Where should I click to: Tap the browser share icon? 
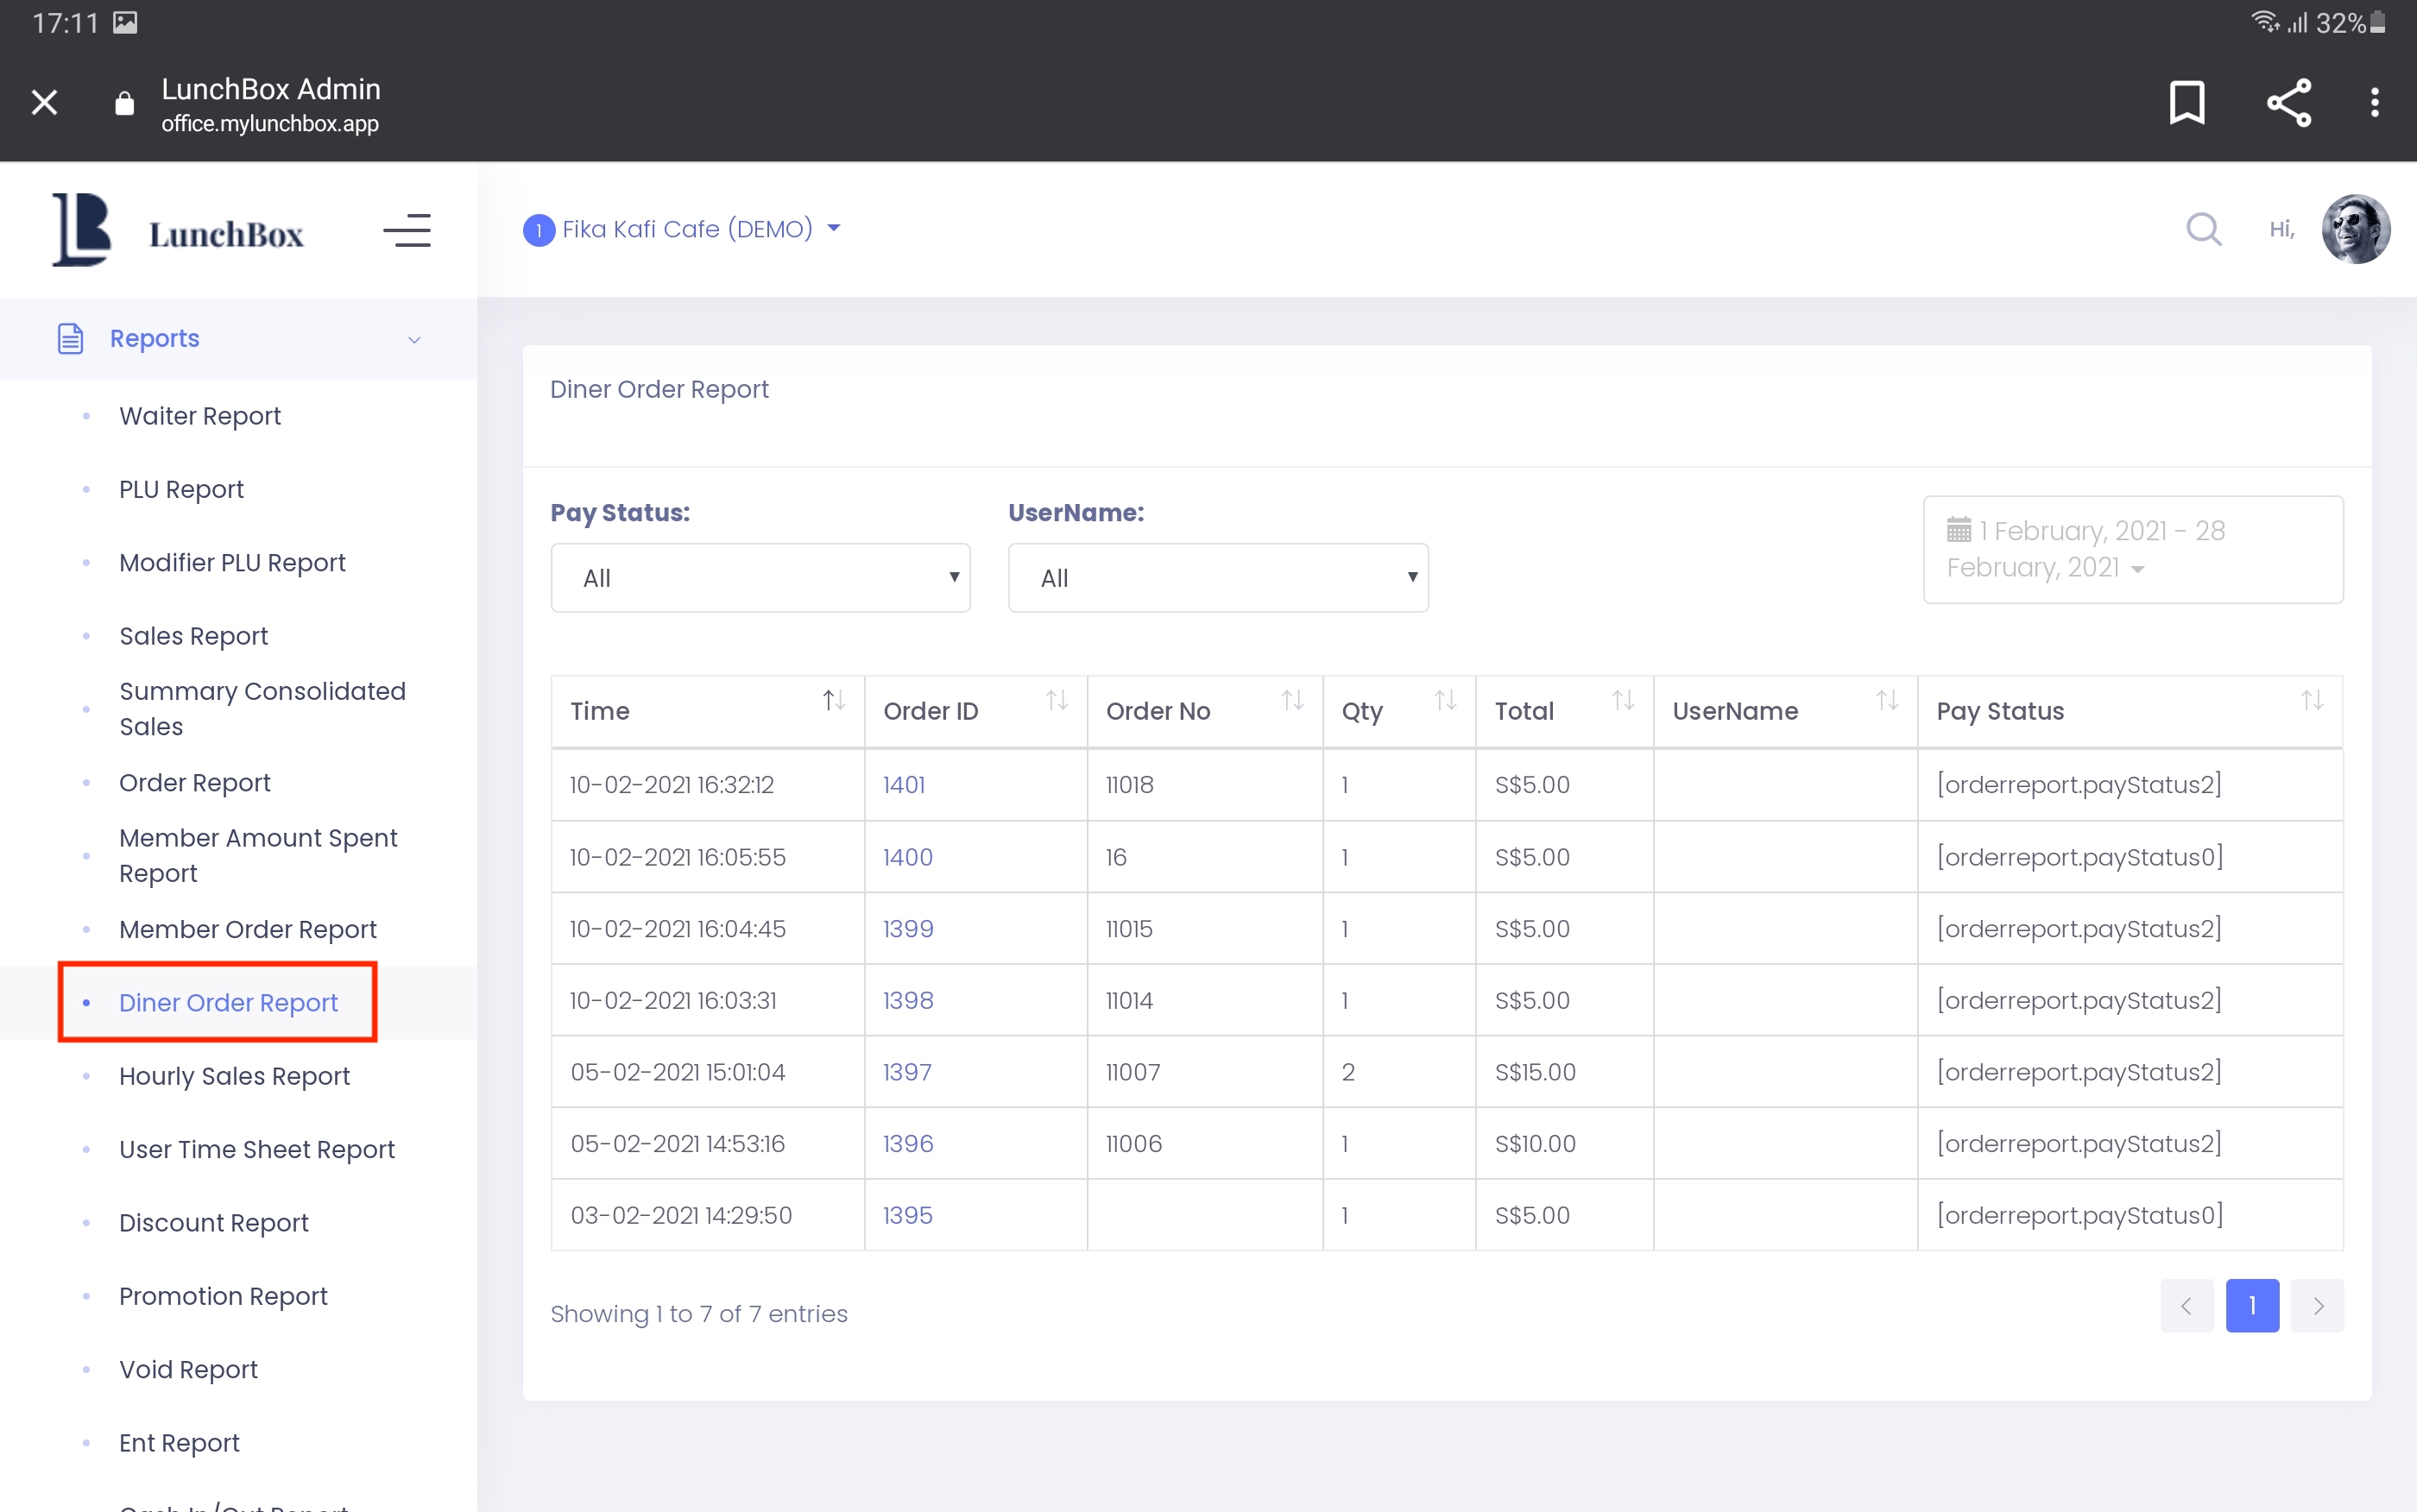coord(2288,102)
